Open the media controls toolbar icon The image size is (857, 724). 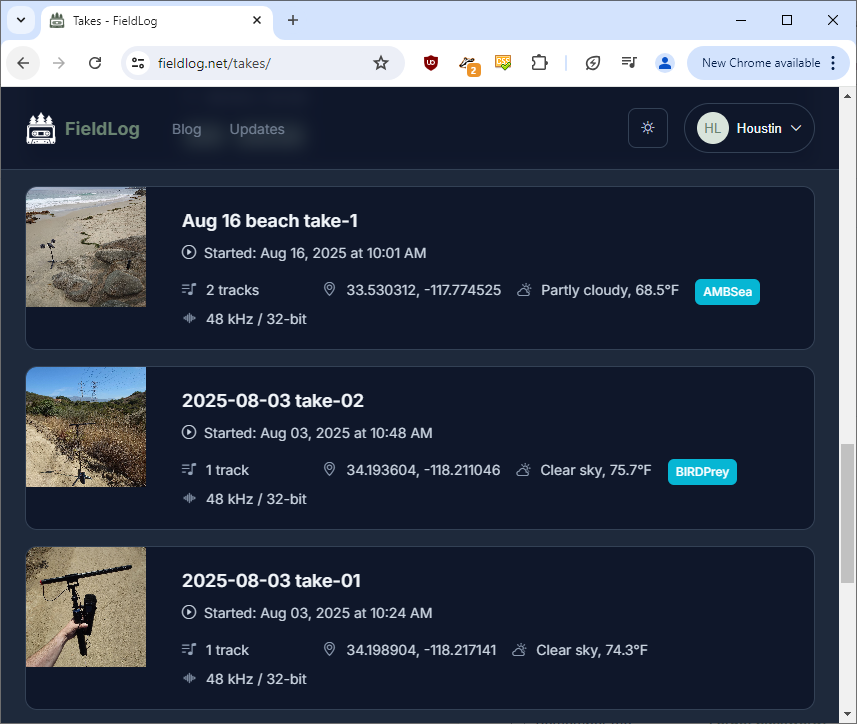click(x=629, y=63)
